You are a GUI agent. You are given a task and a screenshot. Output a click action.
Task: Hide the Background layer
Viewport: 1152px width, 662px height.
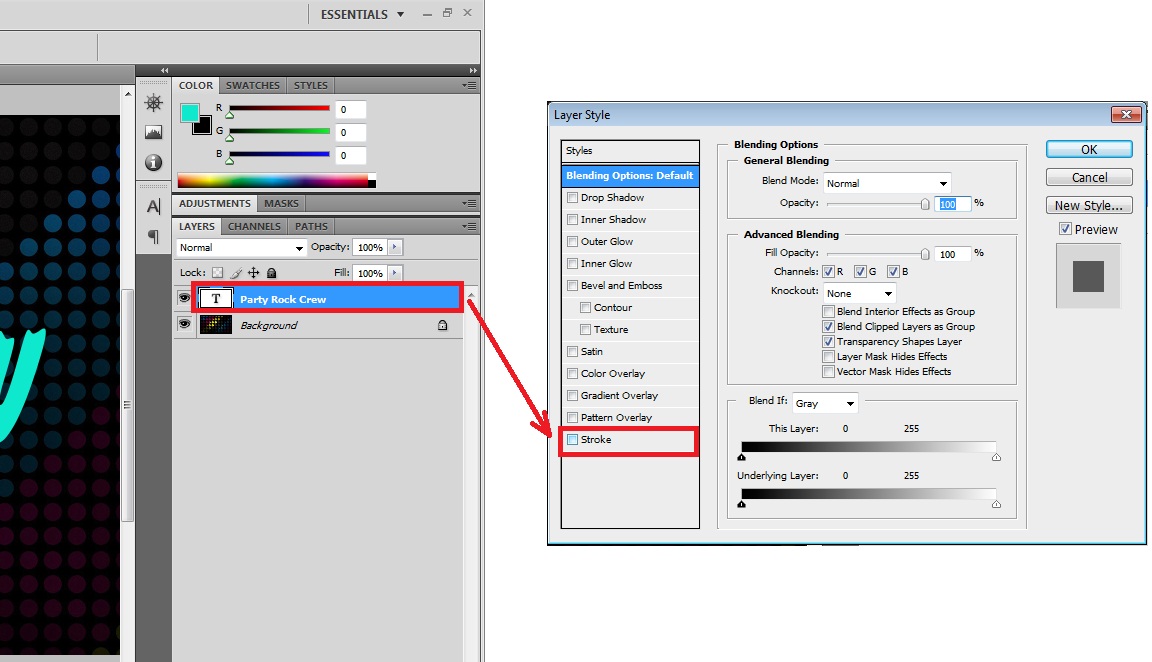pos(184,323)
